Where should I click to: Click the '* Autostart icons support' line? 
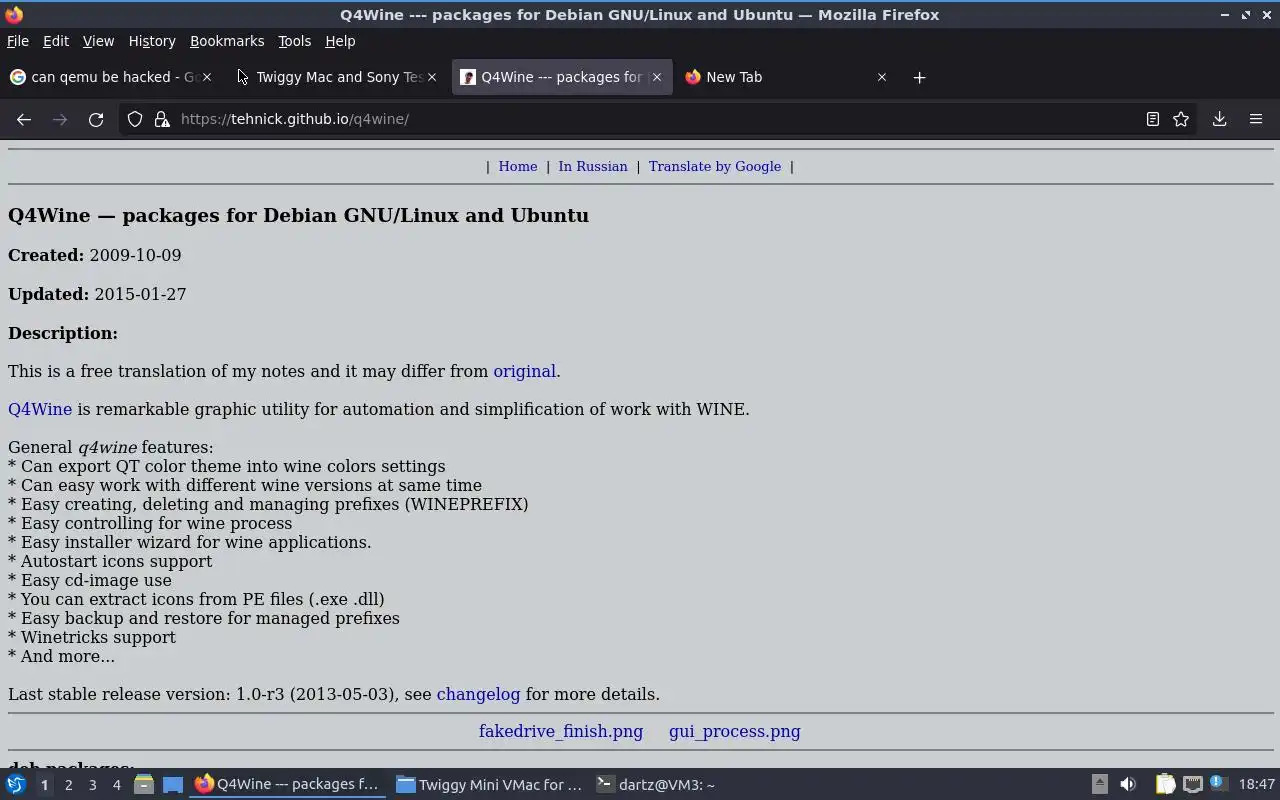(x=110, y=561)
